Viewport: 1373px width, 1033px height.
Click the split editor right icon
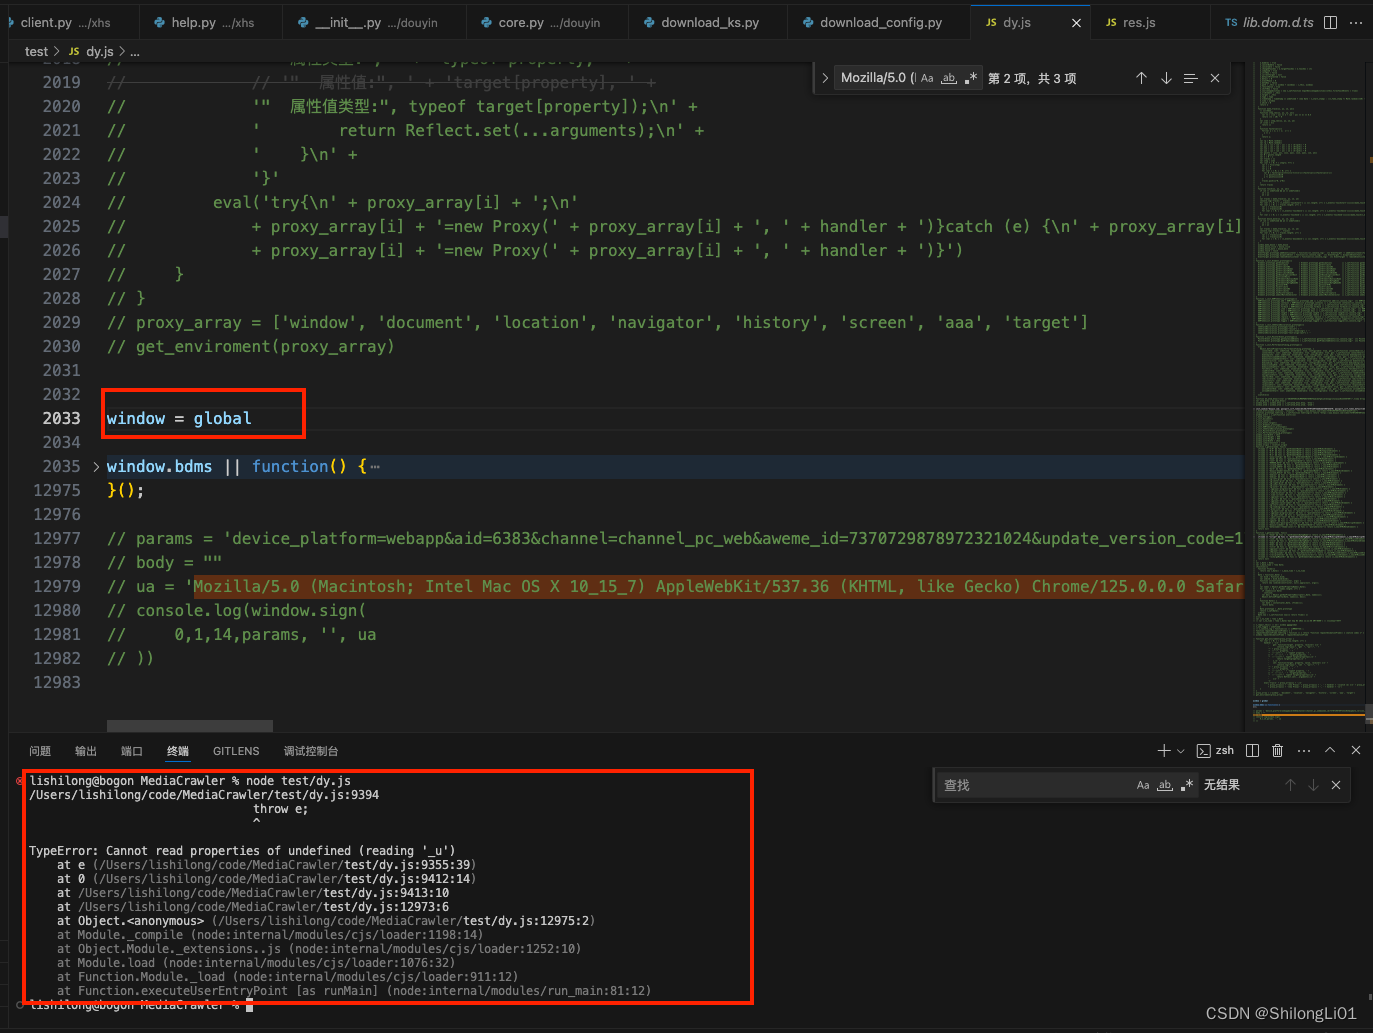[1330, 22]
